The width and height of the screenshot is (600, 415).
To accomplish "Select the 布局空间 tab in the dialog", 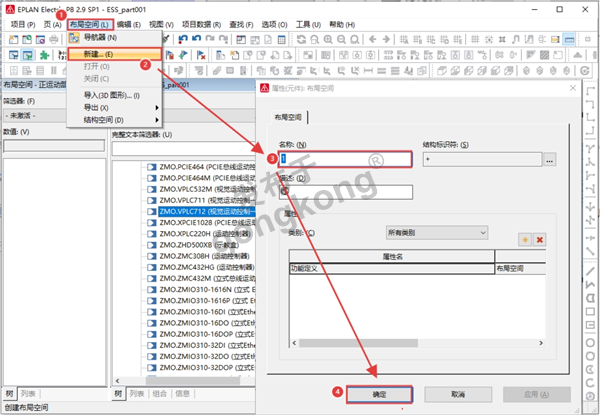I will coord(288,117).
